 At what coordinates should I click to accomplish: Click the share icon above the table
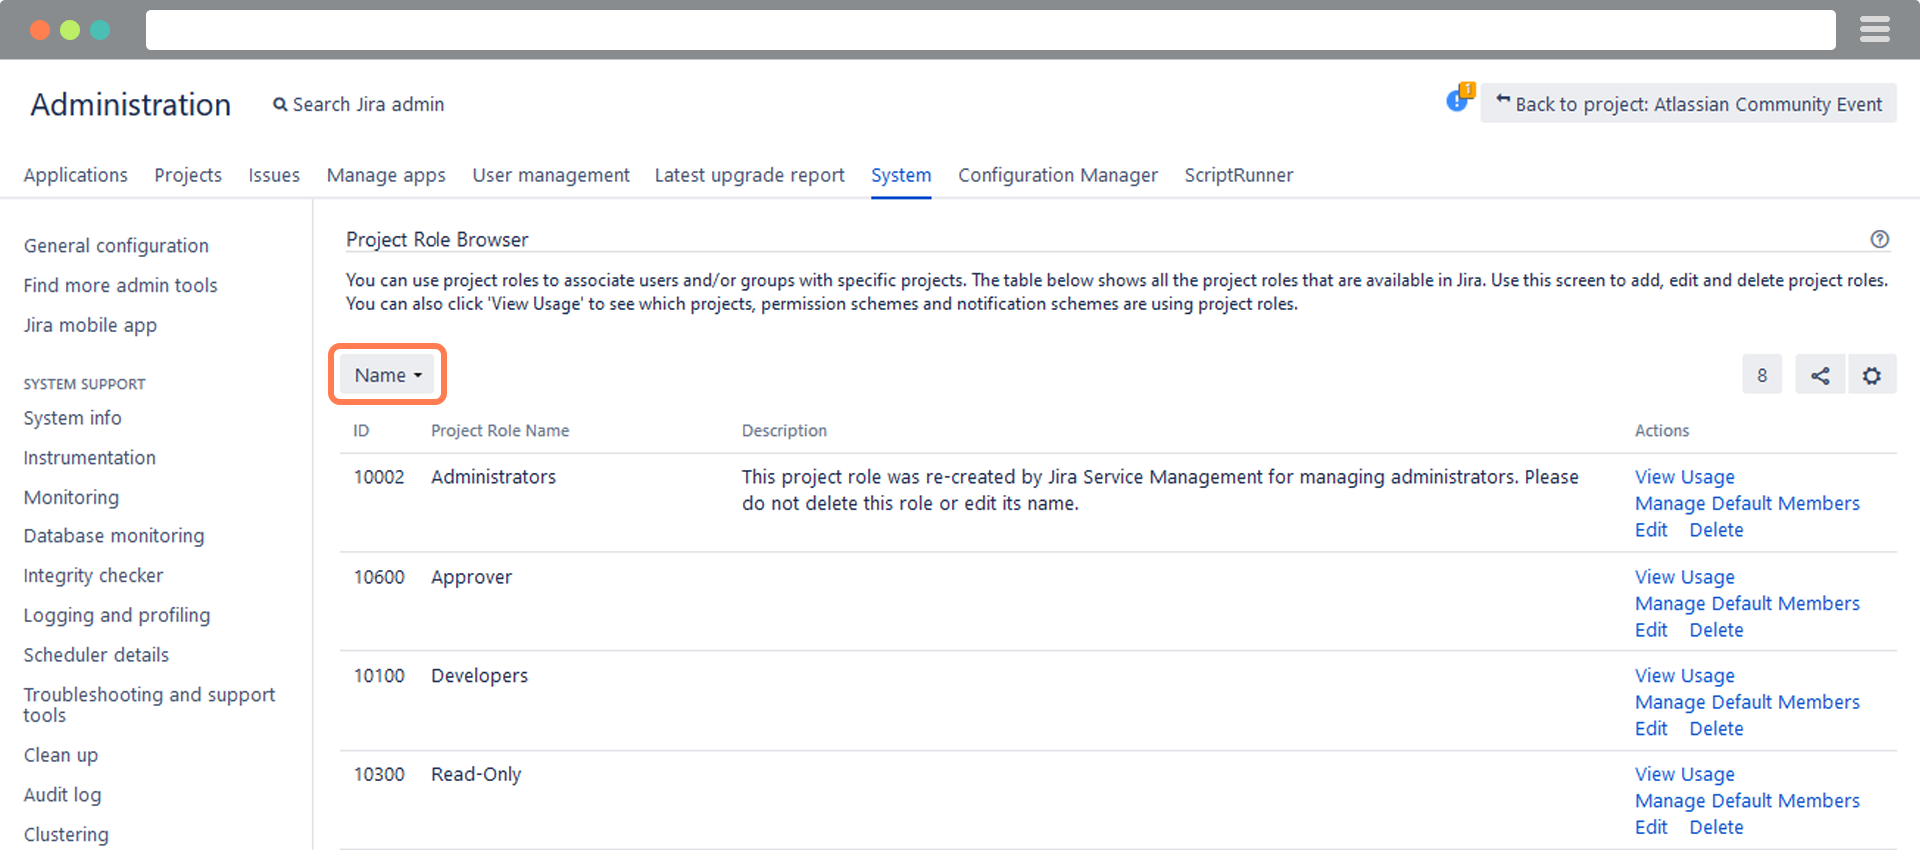click(x=1819, y=375)
